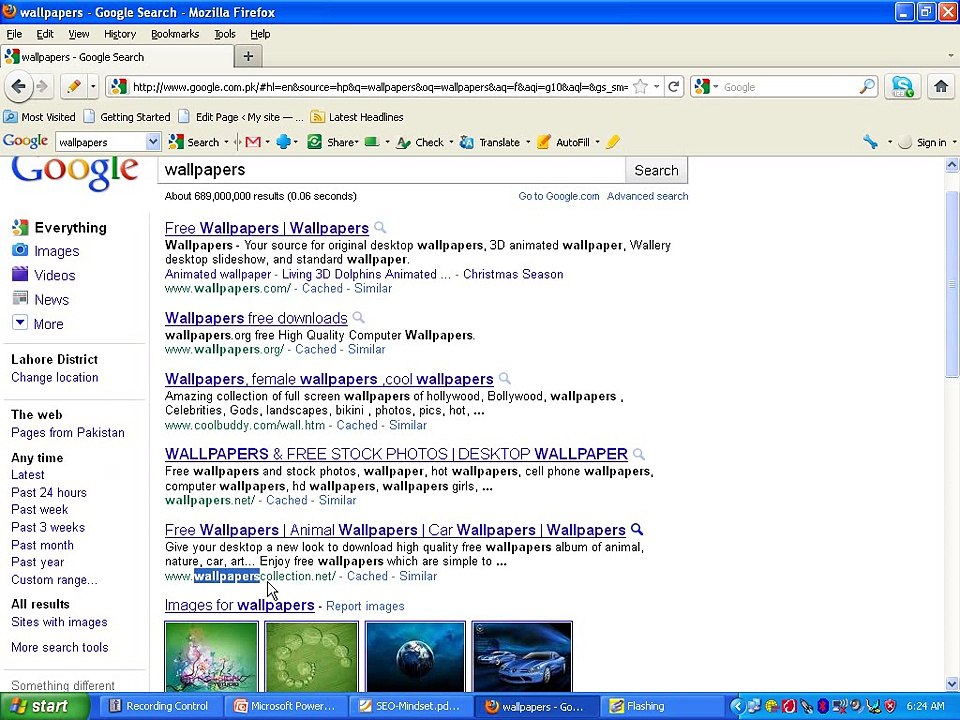Open the File menu

click(14, 34)
